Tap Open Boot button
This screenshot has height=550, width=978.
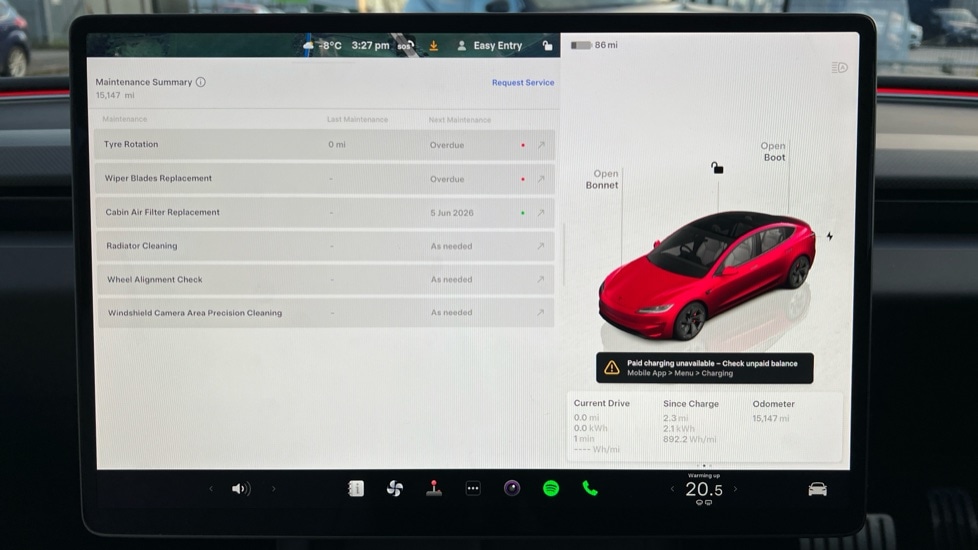[773, 152]
